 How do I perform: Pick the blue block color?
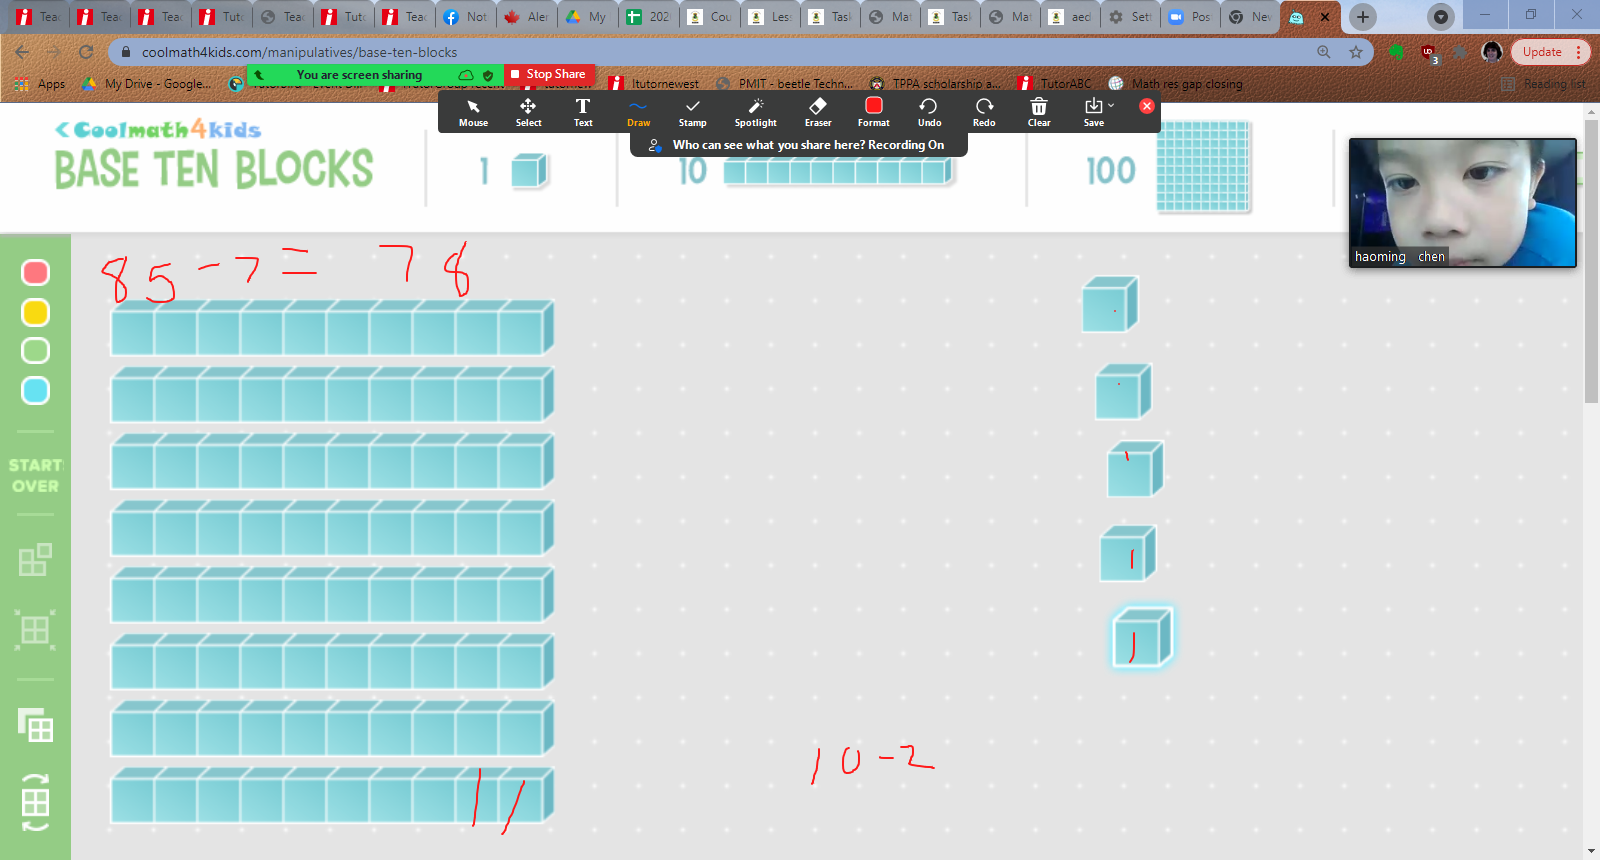(x=36, y=390)
